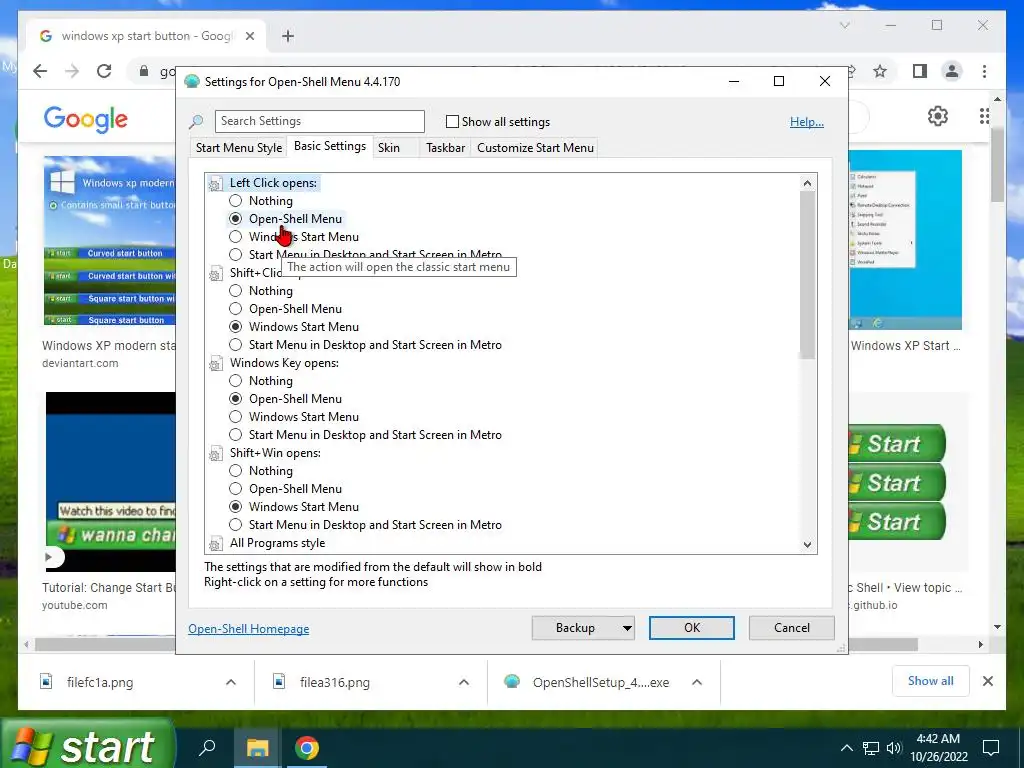Open the green Start buttons image result
1024x768 pixels.
click(x=897, y=483)
